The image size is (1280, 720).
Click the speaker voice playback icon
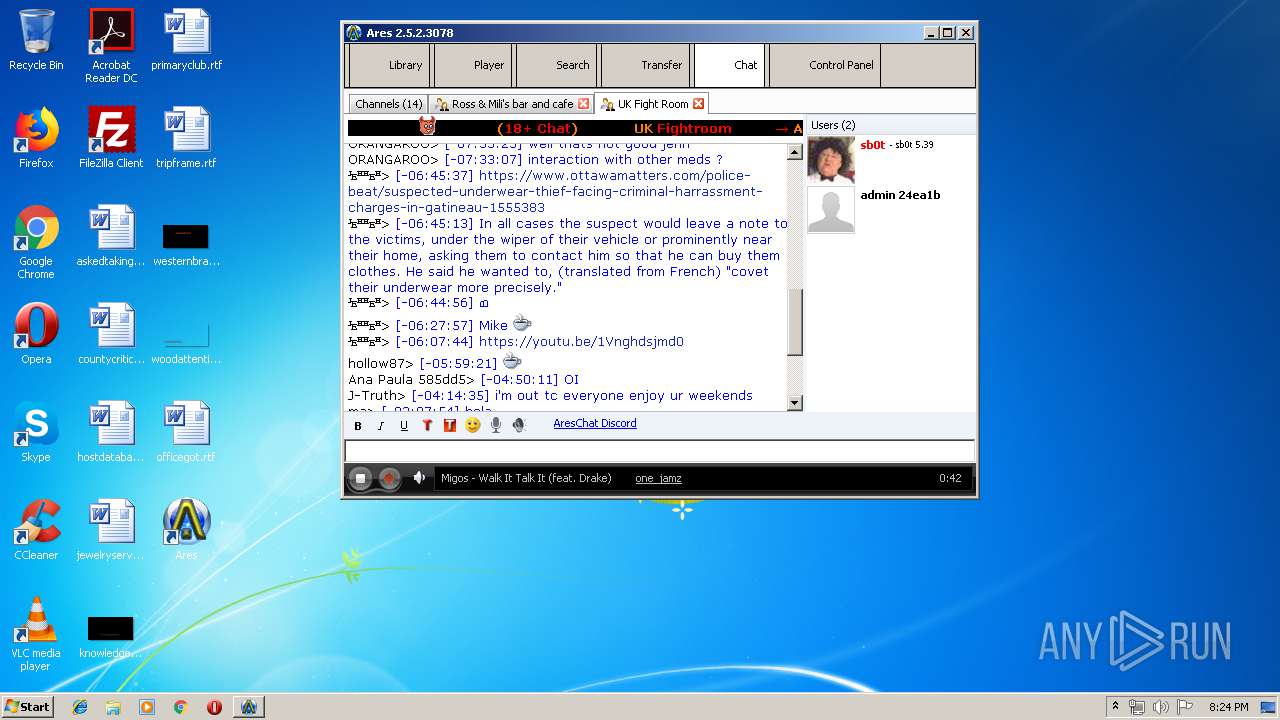(519, 425)
